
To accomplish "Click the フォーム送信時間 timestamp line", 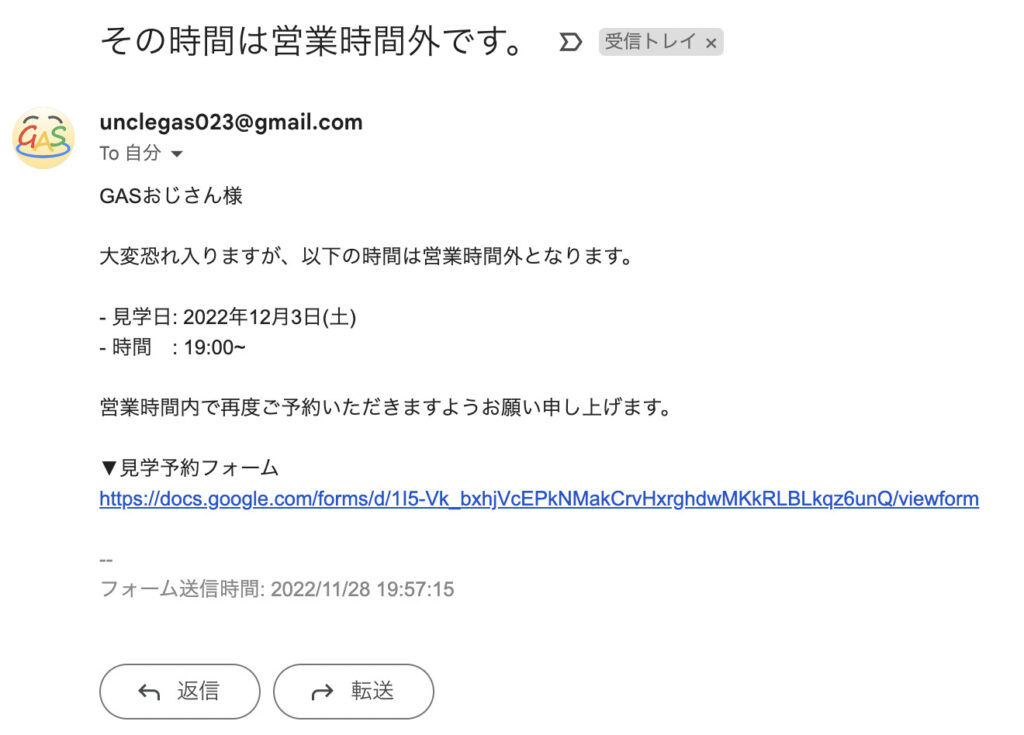I will tap(277, 589).
